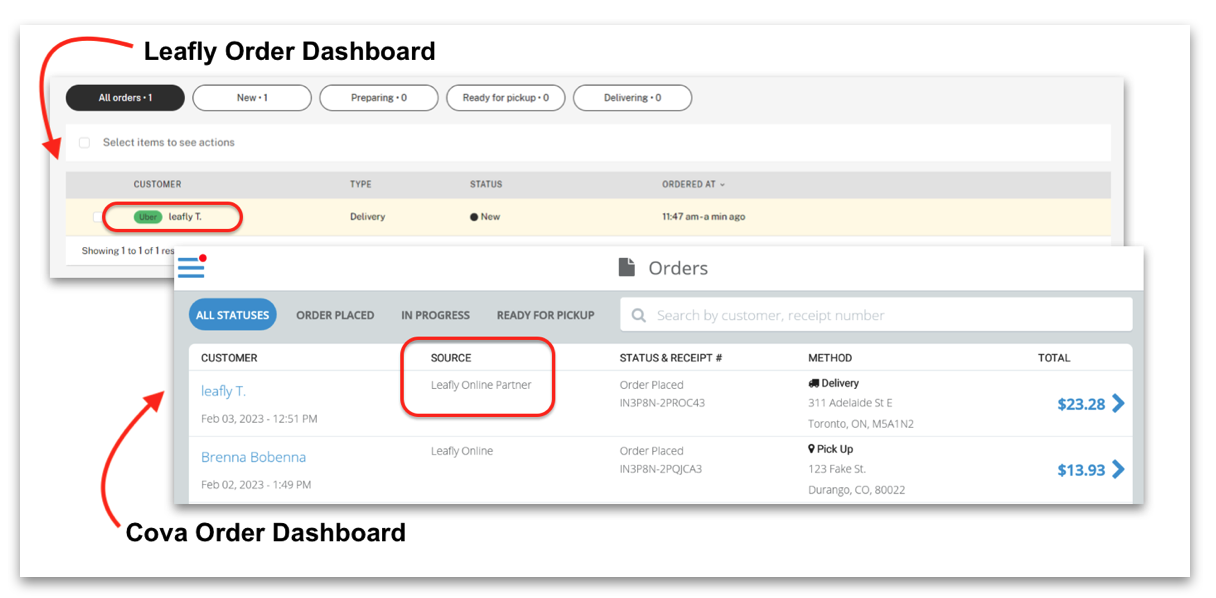Switch to READY FOR PICKUP tab
Viewport: 1216px width, 598px height.
[545, 315]
